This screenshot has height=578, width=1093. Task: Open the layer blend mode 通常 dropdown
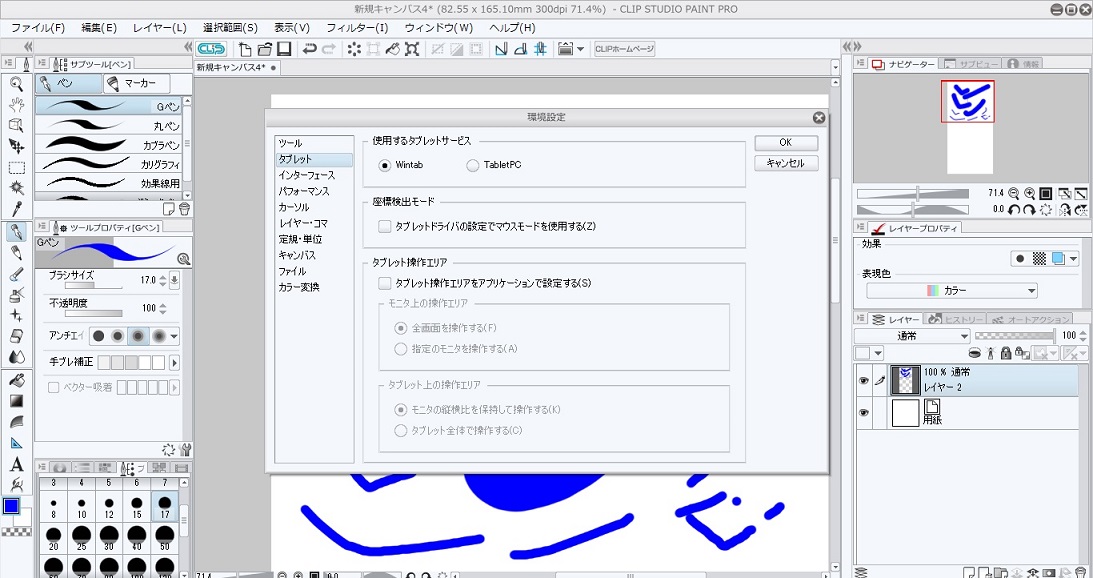tap(912, 335)
